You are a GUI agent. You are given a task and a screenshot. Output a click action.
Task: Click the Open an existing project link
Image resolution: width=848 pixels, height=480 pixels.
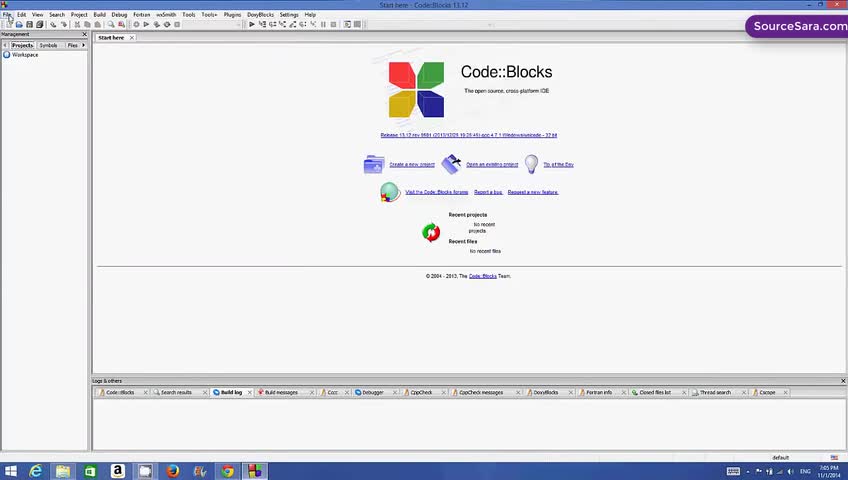coord(492,164)
